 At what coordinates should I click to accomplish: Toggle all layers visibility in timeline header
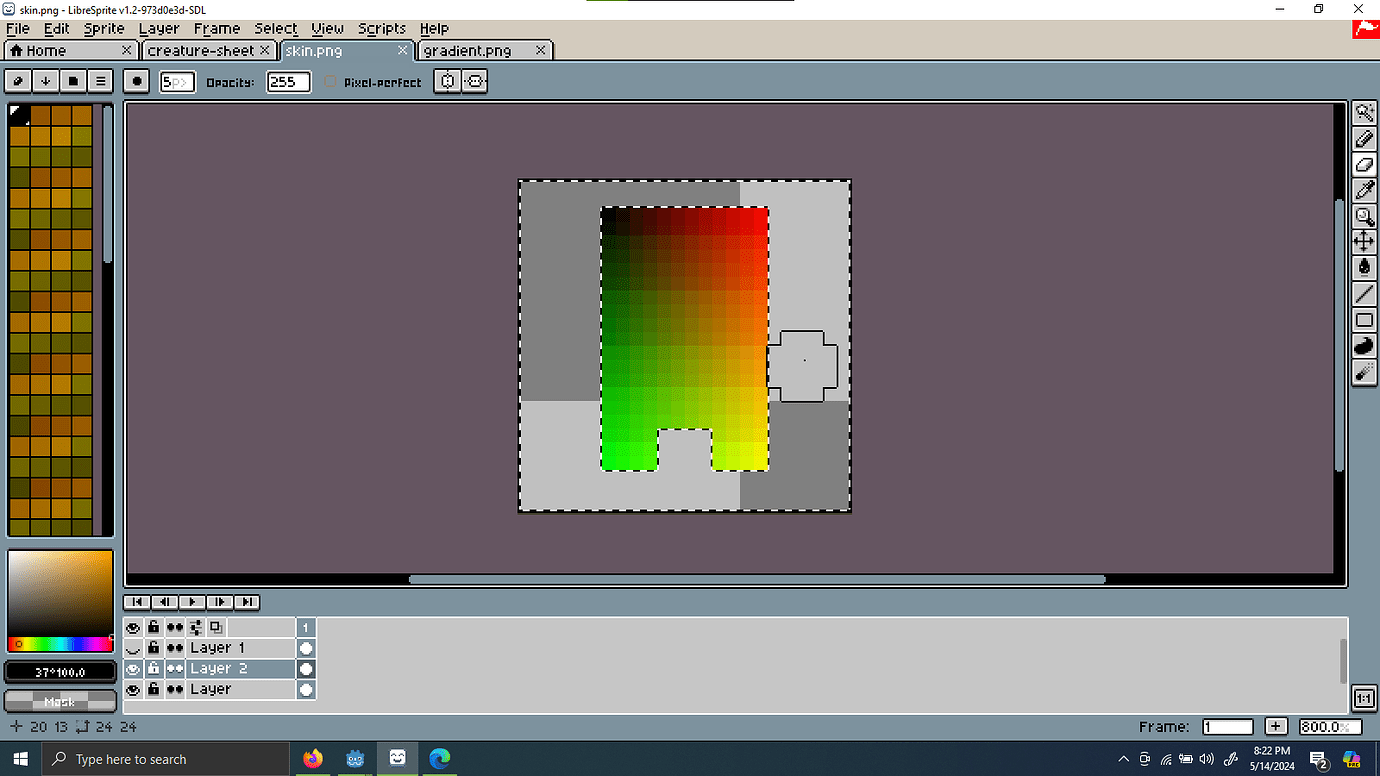click(x=133, y=627)
